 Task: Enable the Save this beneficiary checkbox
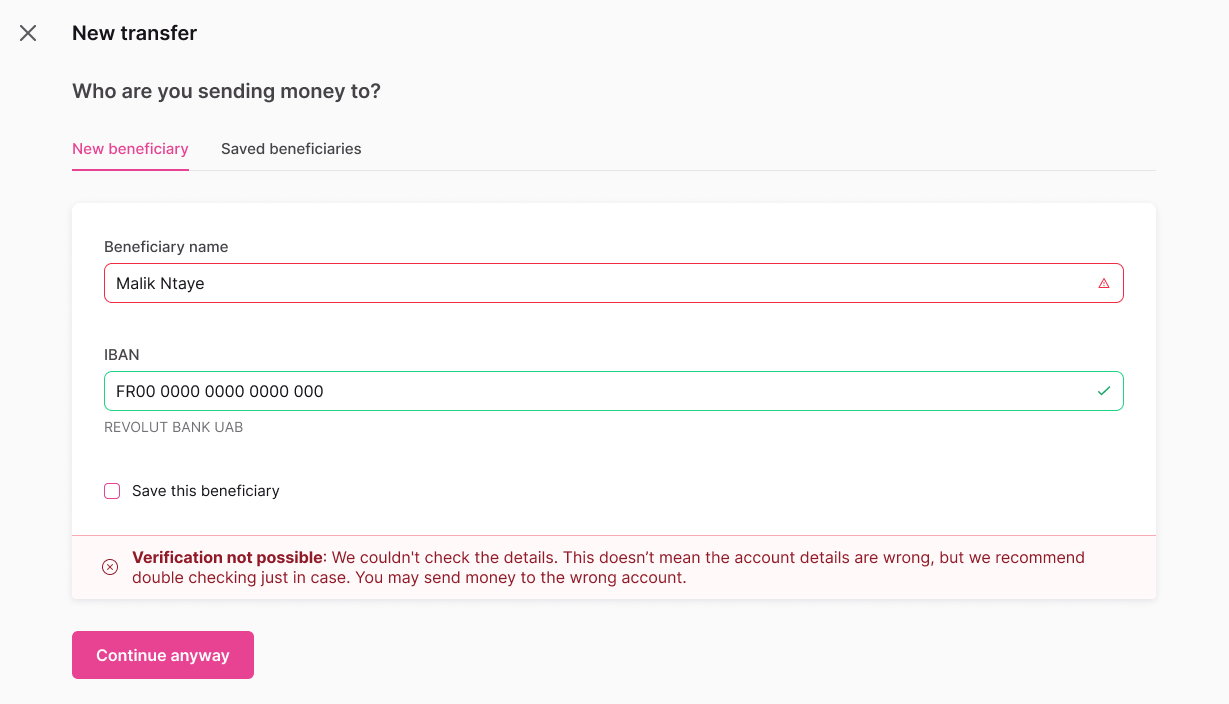(111, 491)
